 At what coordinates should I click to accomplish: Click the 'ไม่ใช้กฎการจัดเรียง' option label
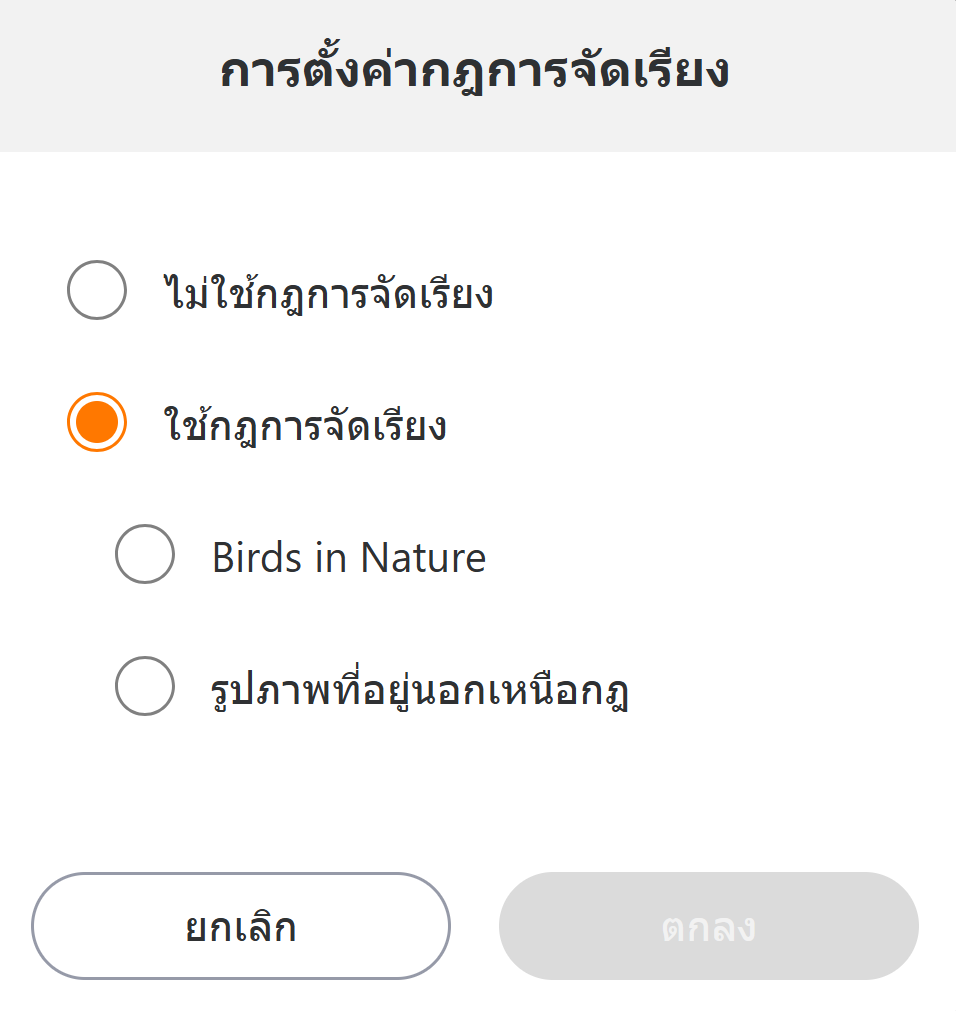point(328,294)
